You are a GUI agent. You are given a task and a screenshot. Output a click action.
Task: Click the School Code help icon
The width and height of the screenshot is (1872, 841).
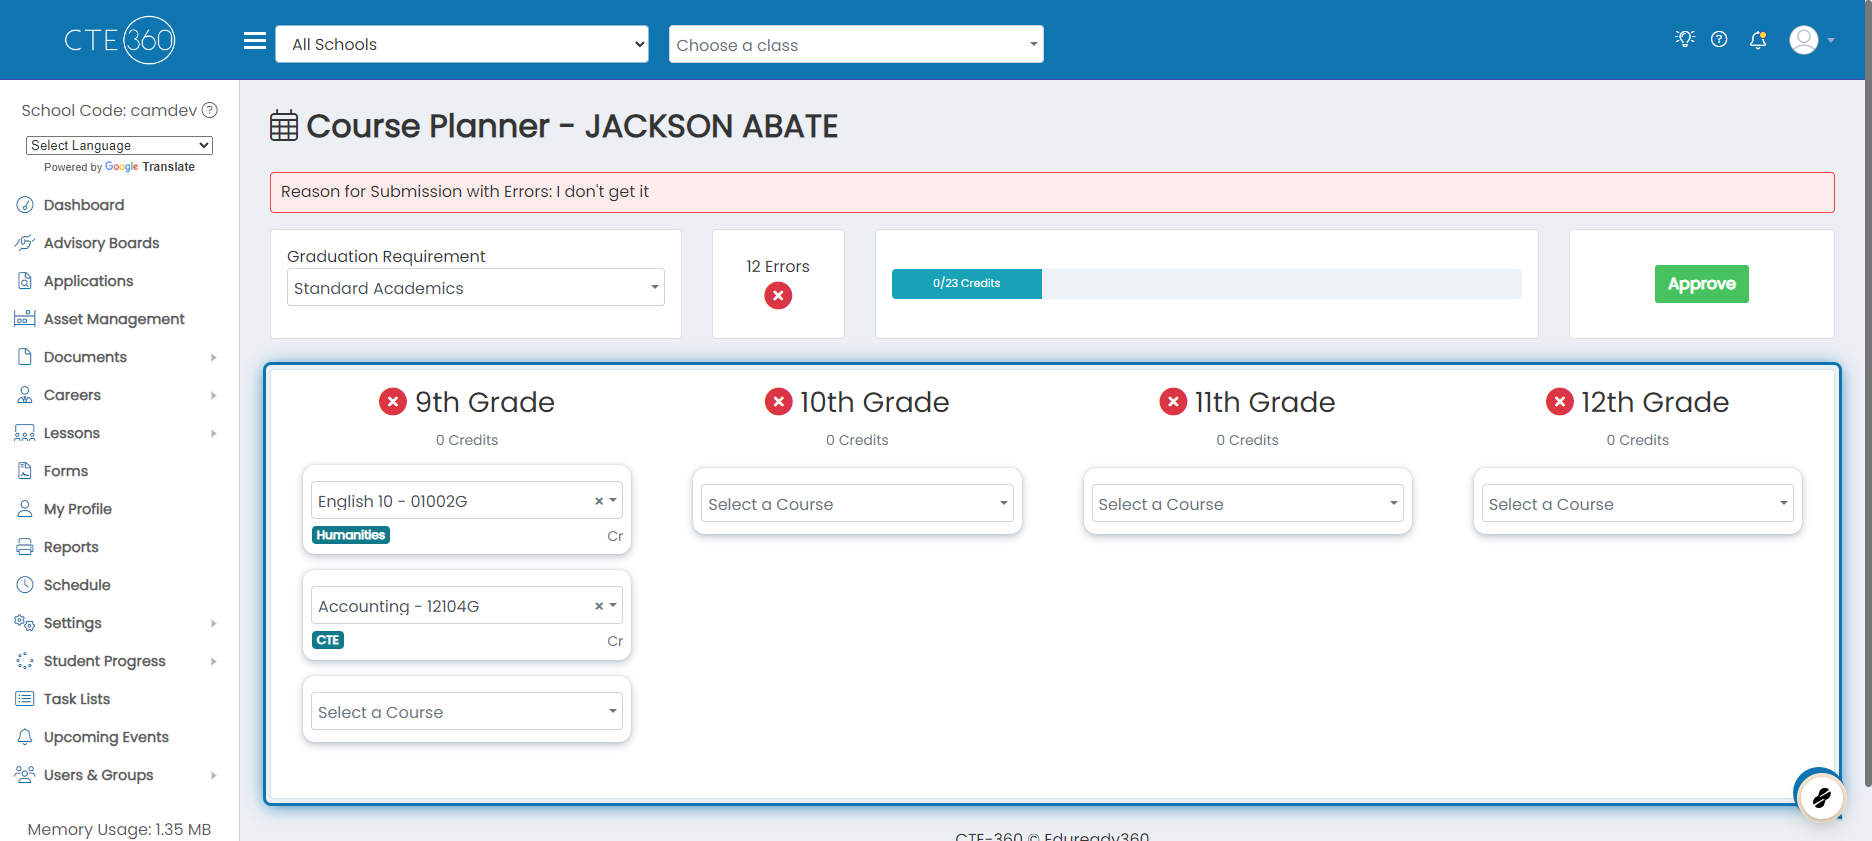[x=210, y=110]
